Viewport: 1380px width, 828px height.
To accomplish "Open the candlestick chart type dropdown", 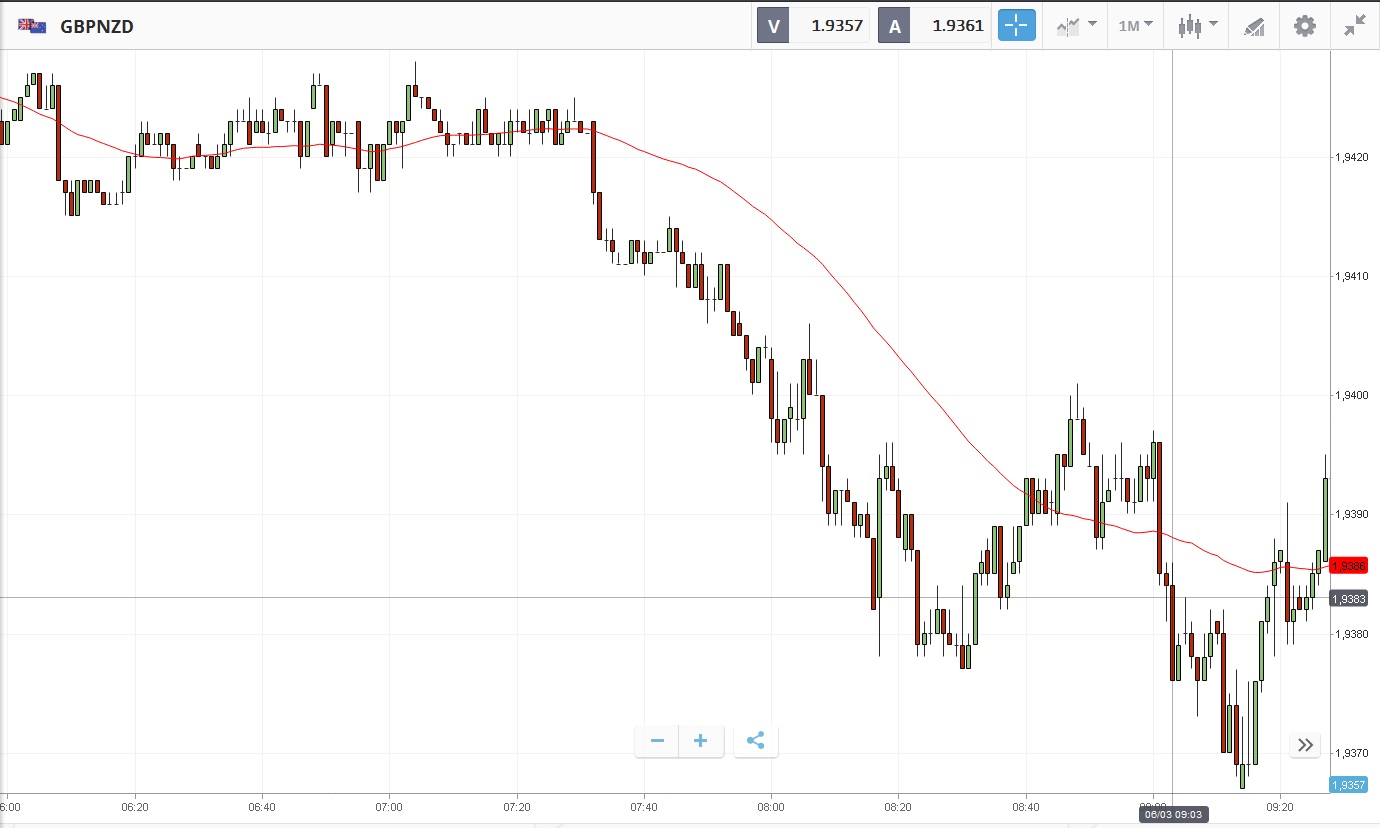I will [1197, 26].
